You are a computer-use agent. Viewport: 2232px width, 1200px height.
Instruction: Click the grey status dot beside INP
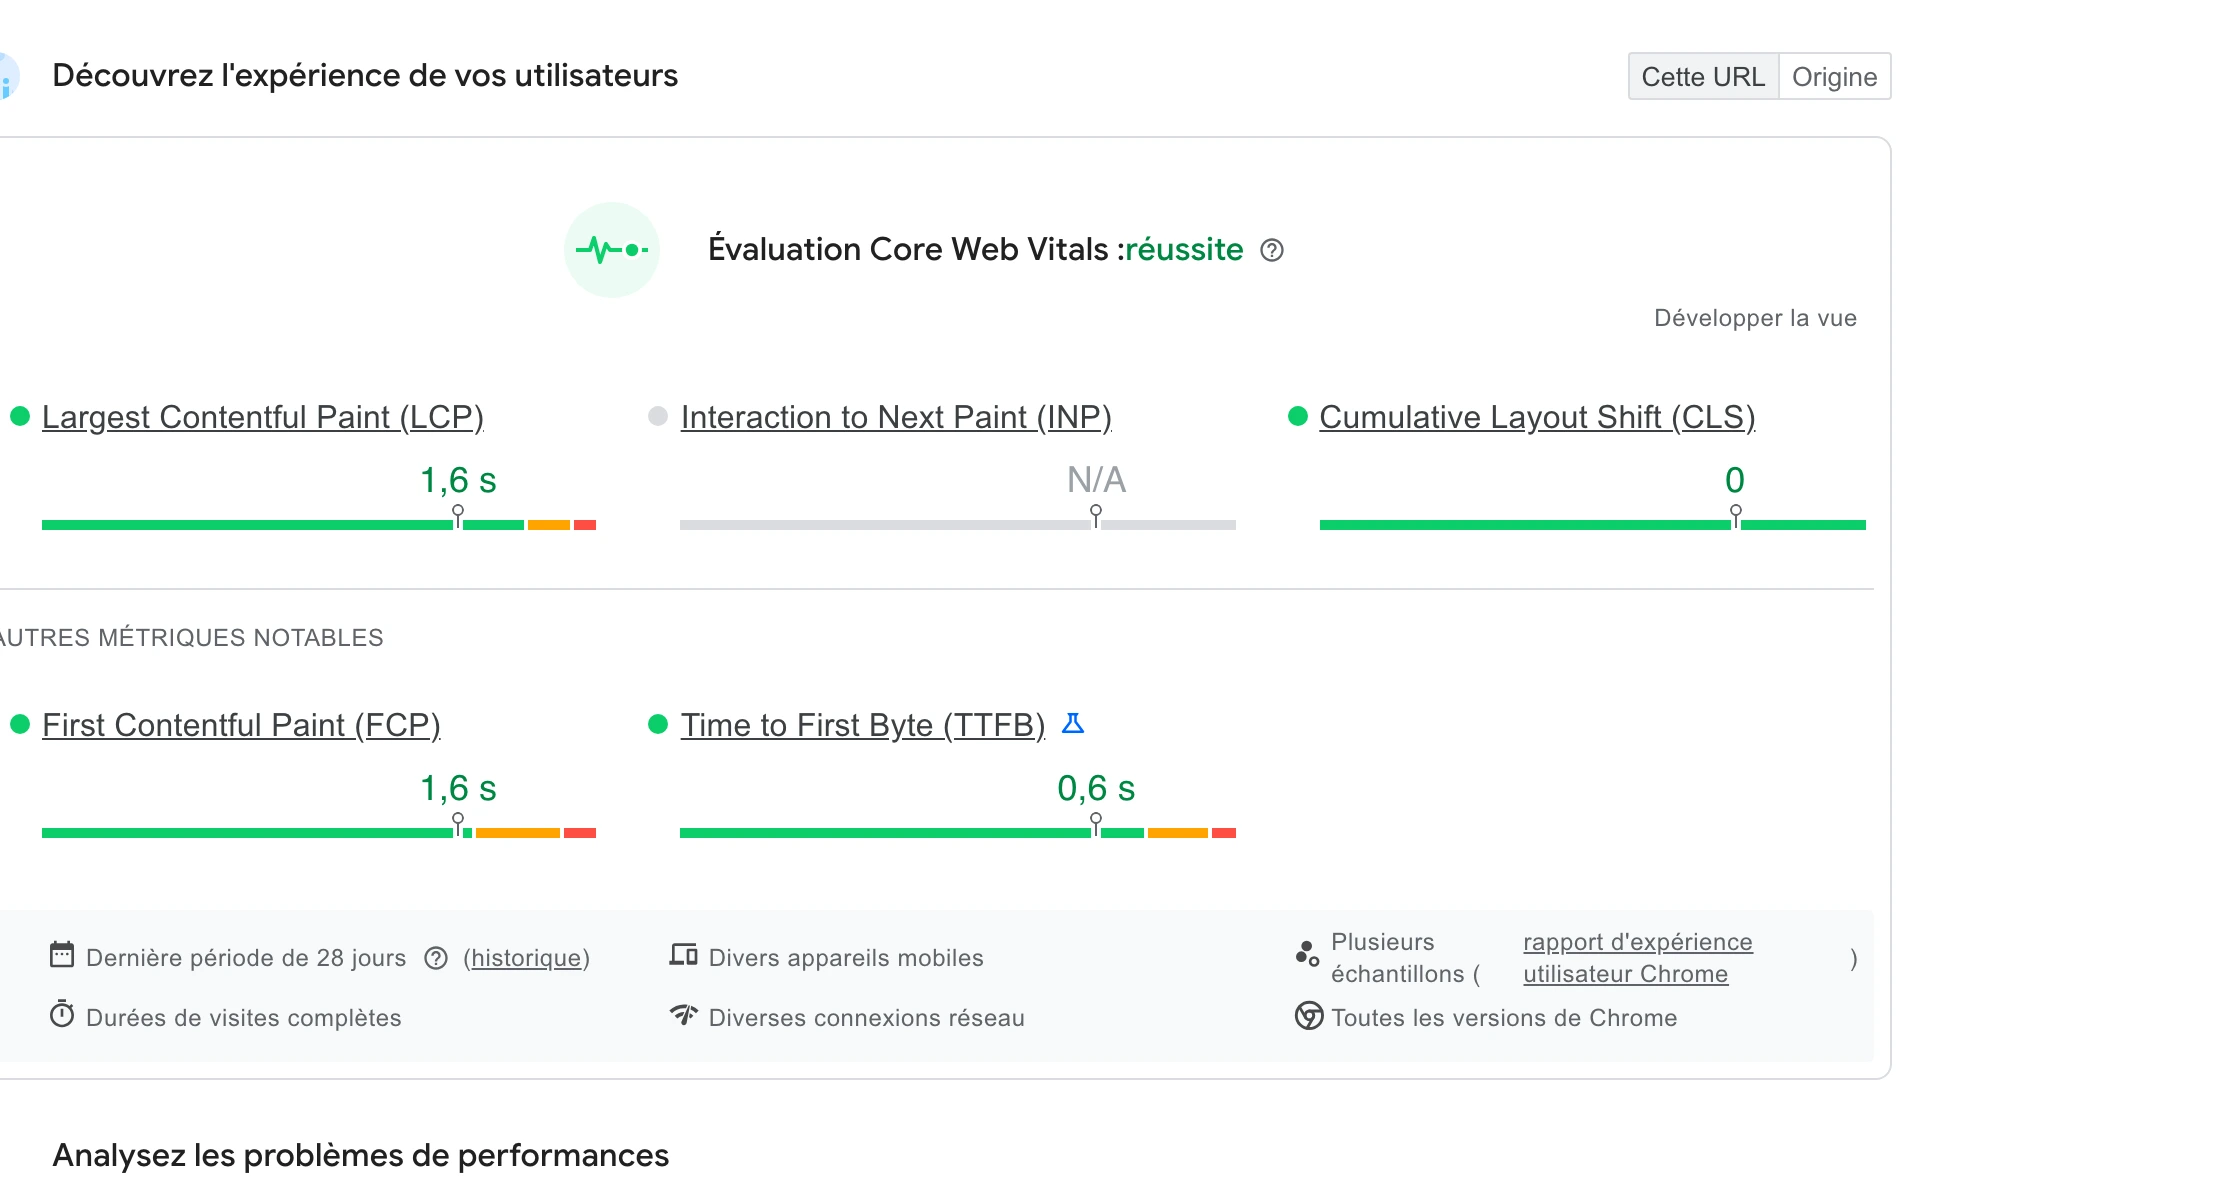[x=658, y=416]
